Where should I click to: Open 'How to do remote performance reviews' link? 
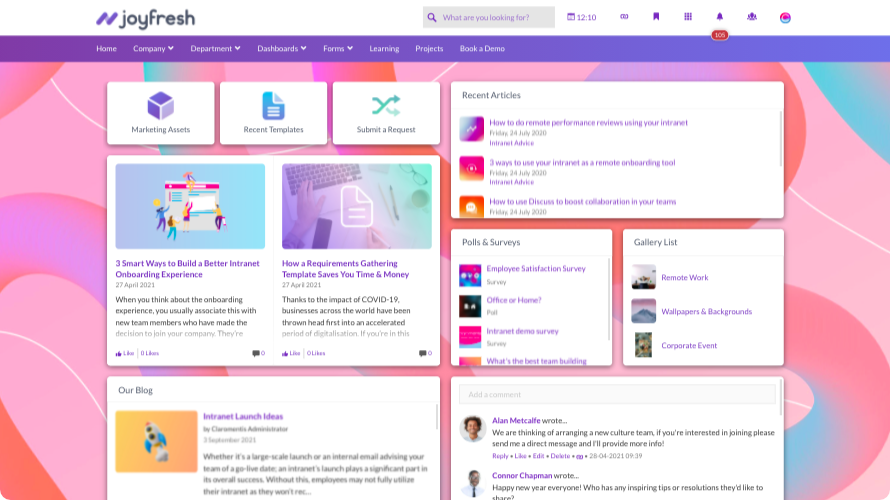589,123
